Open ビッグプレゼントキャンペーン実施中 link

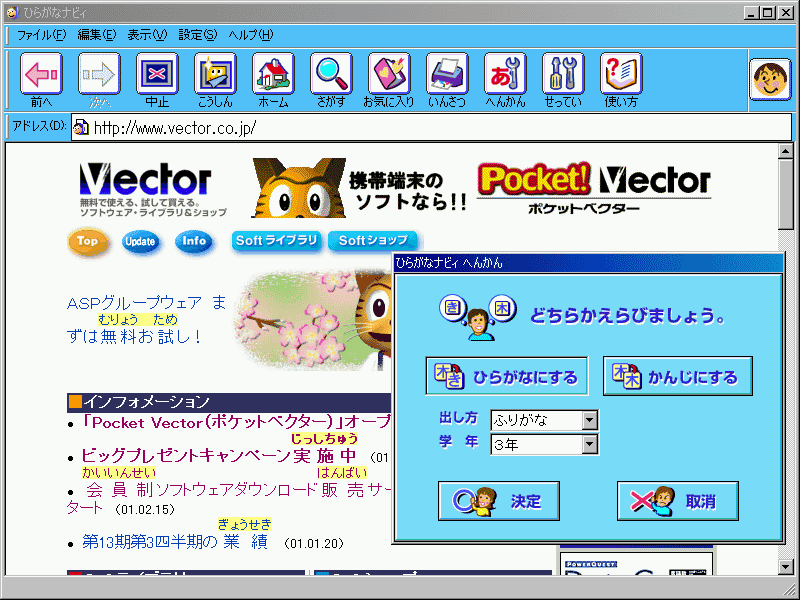point(219,455)
